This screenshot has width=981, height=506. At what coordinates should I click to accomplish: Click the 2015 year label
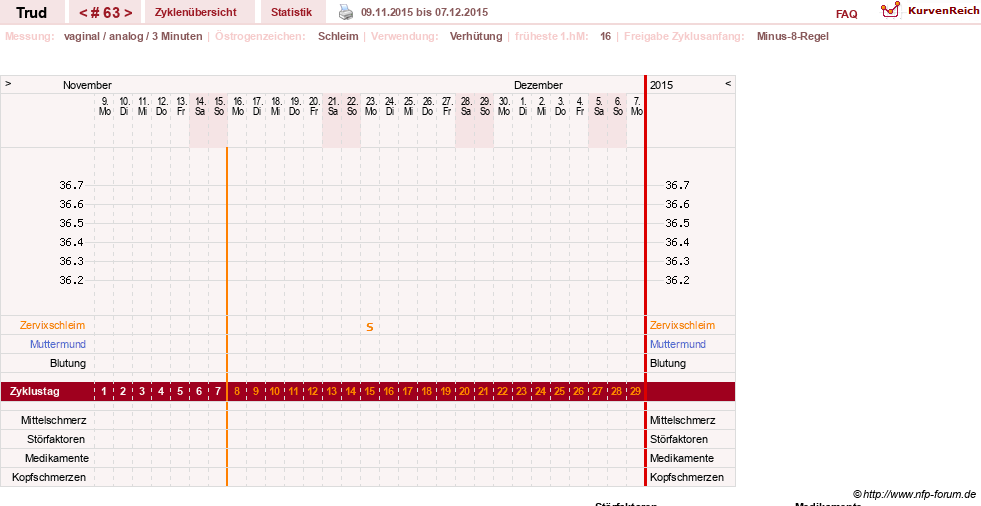661,85
